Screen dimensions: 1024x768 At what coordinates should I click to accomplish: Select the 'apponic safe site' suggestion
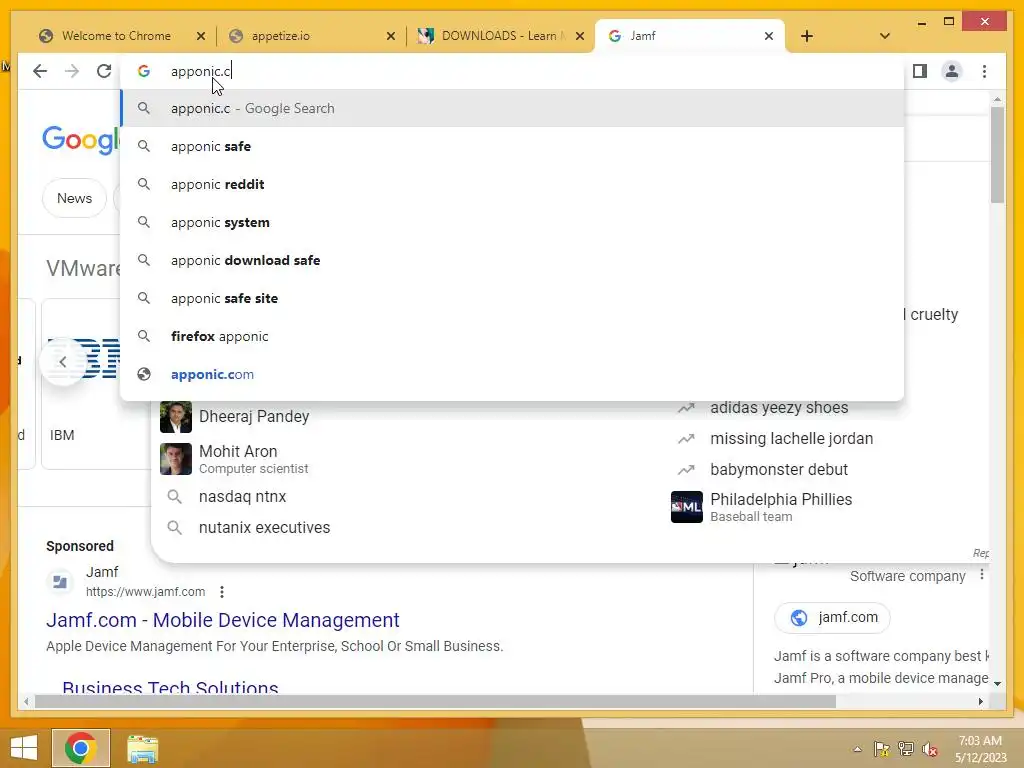point(513,298)
